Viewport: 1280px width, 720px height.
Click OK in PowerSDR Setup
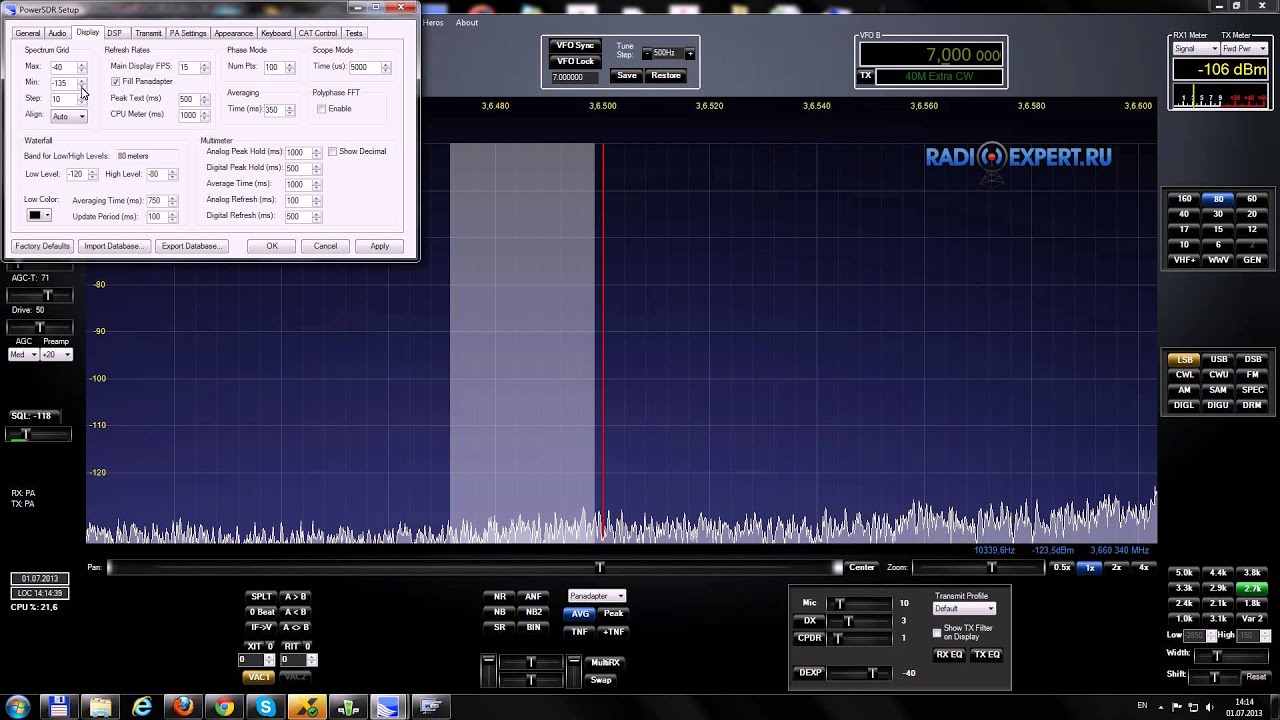tap(272, 246)
